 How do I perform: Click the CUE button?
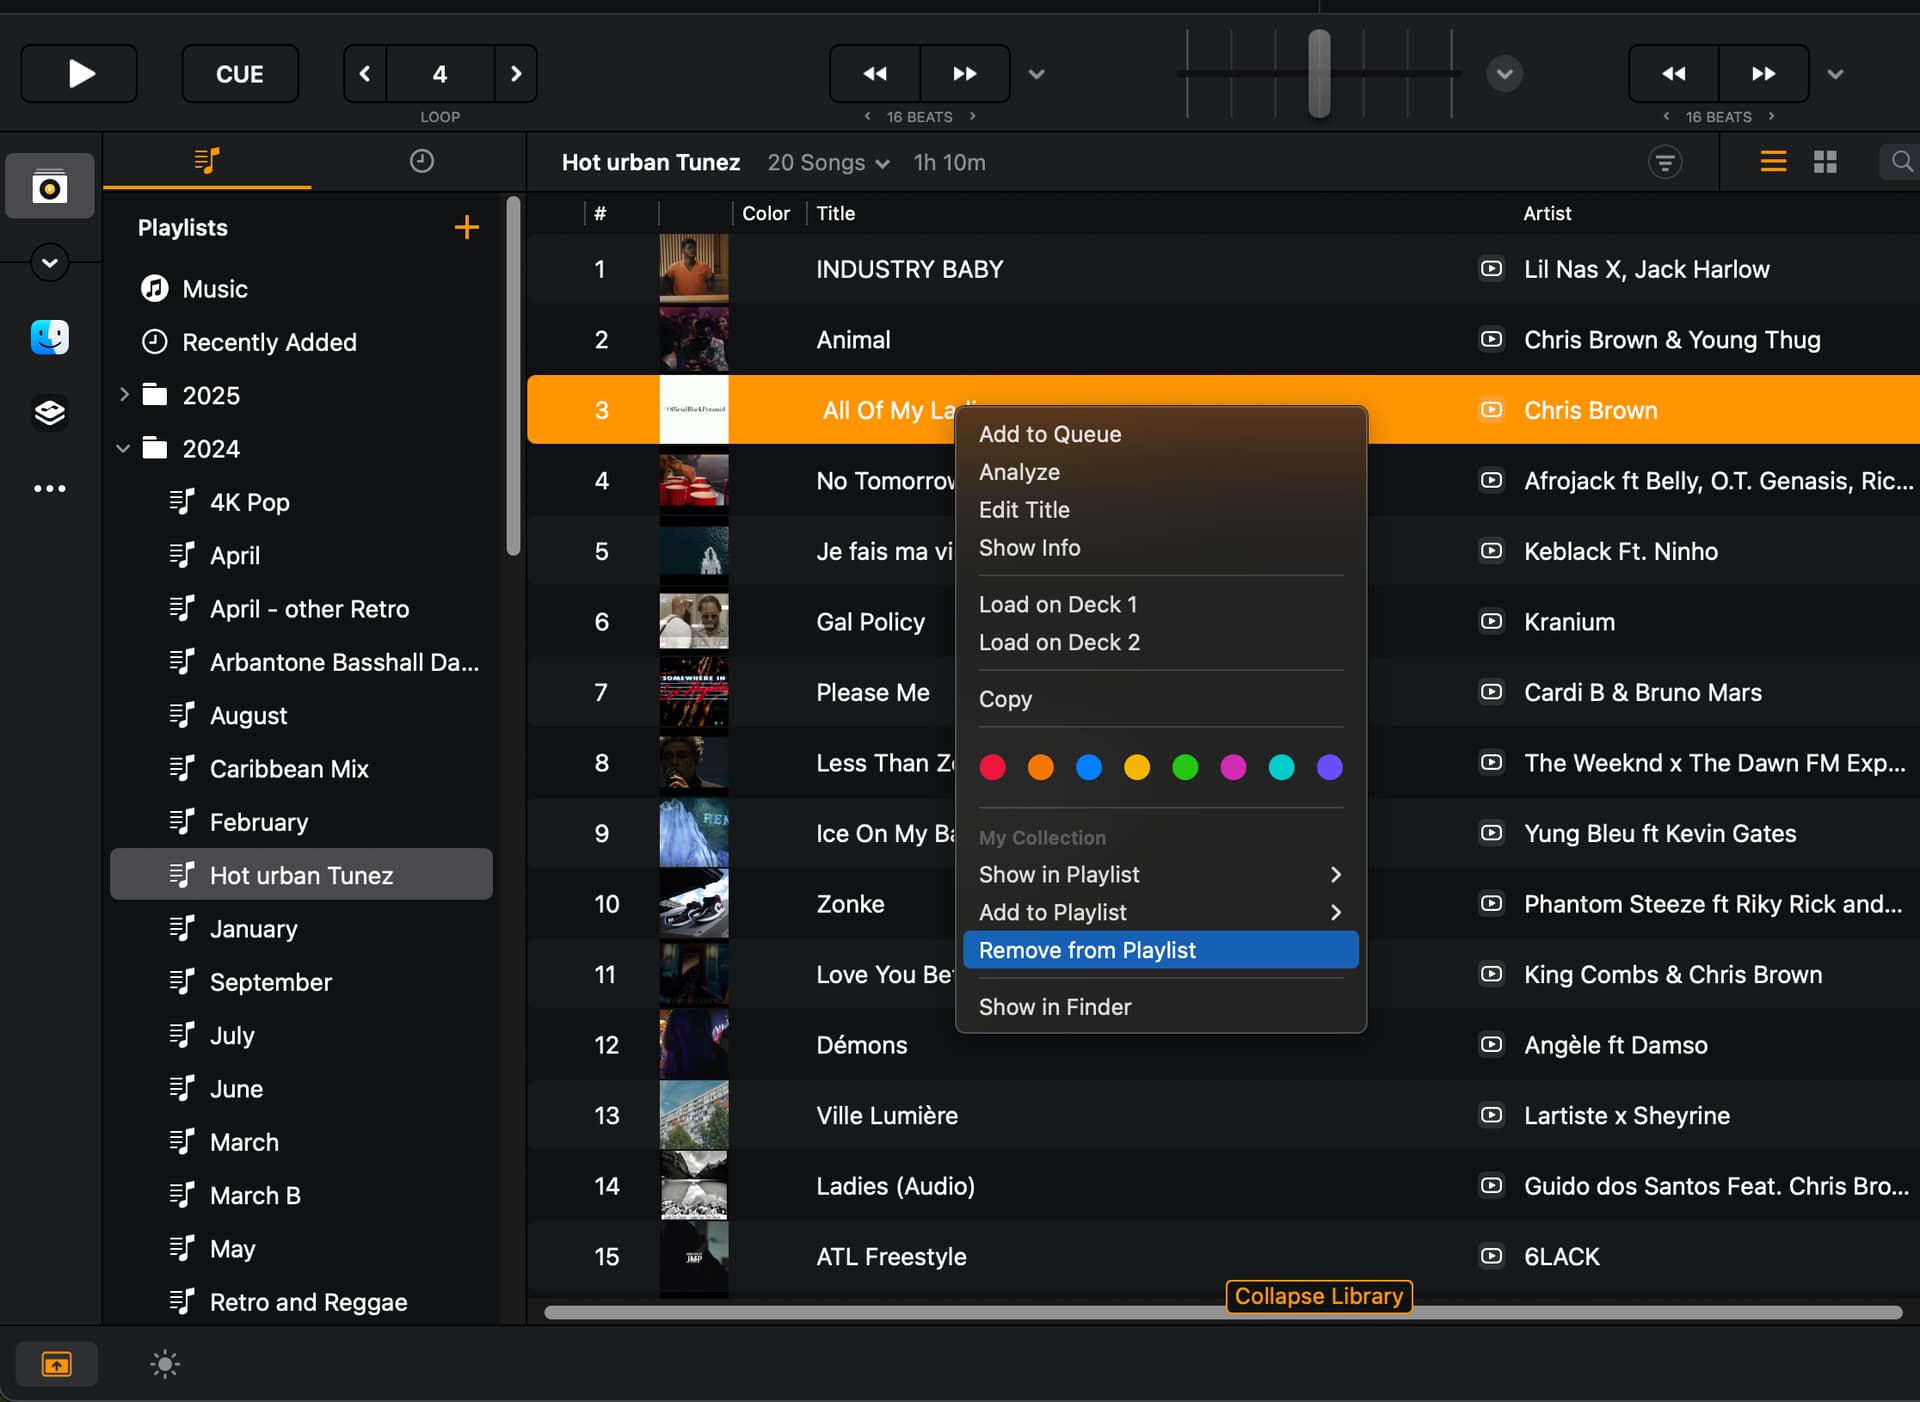tap(240, 73)
